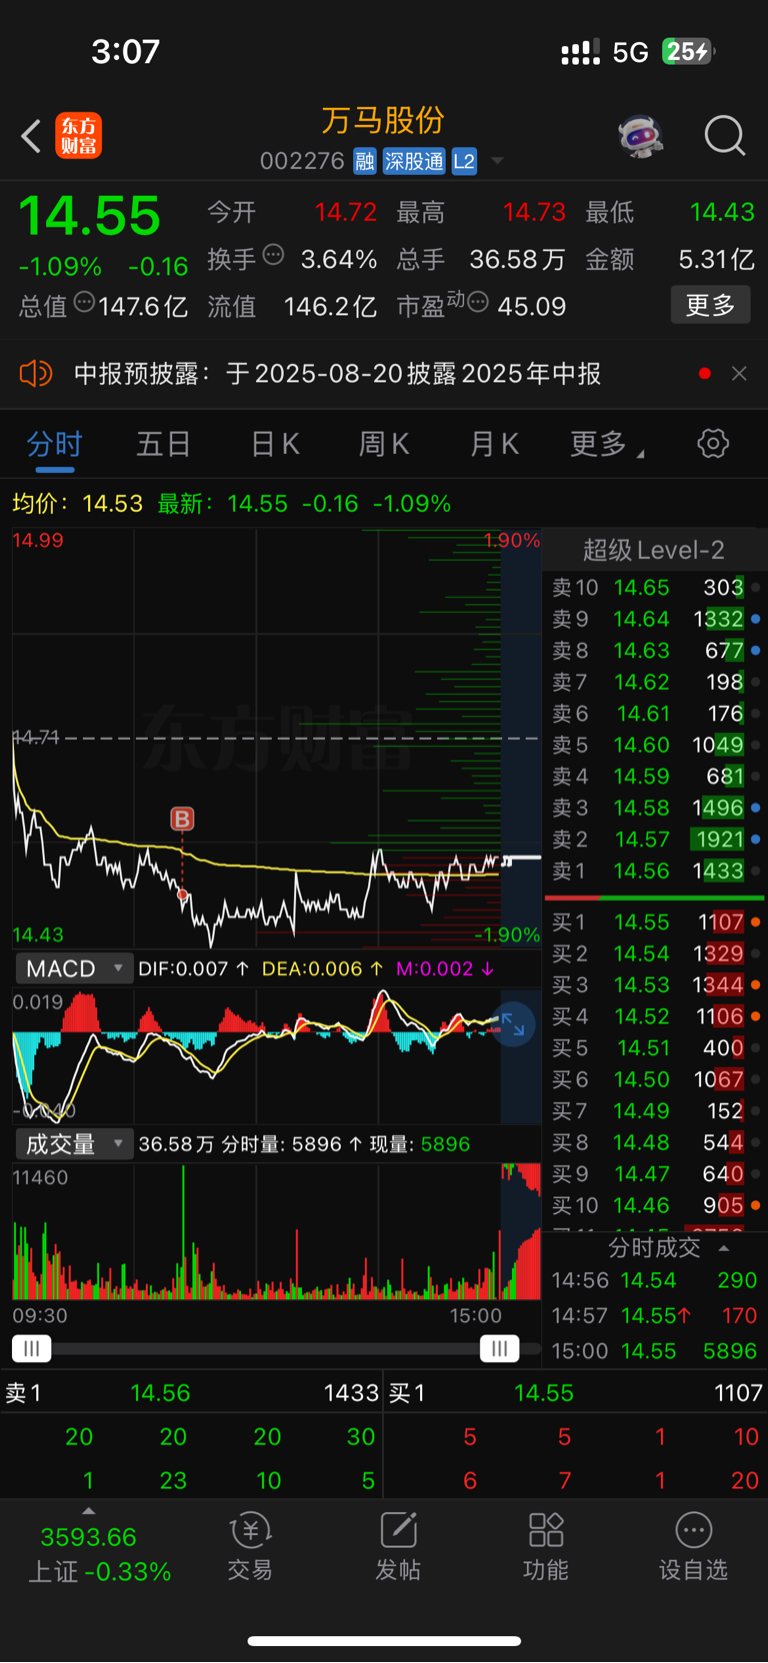
Task: Open the 发帖 post icon
Action: (398, 1546)
